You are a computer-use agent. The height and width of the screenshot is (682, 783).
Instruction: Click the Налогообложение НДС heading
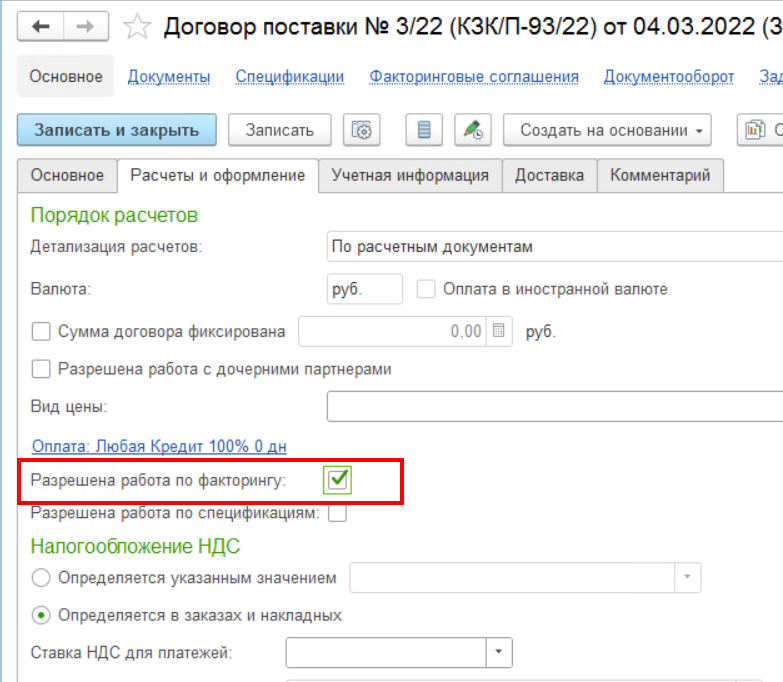point(135,546)
